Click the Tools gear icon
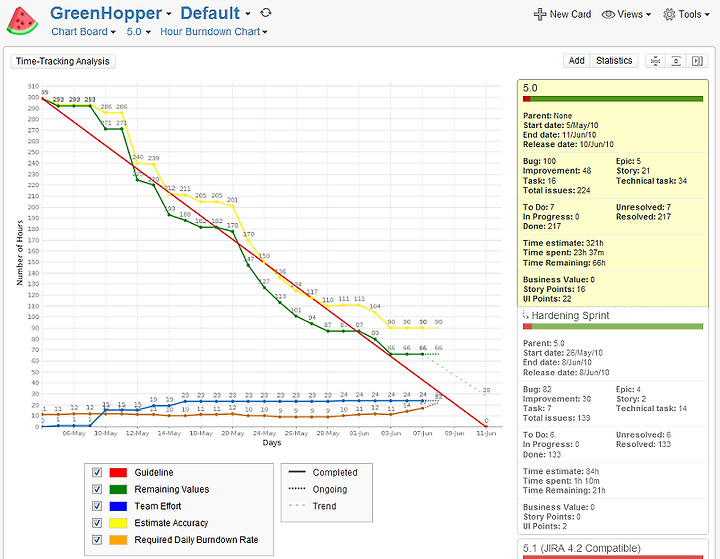Viewport: 720px width, 559px height. (x=669, y=14)
